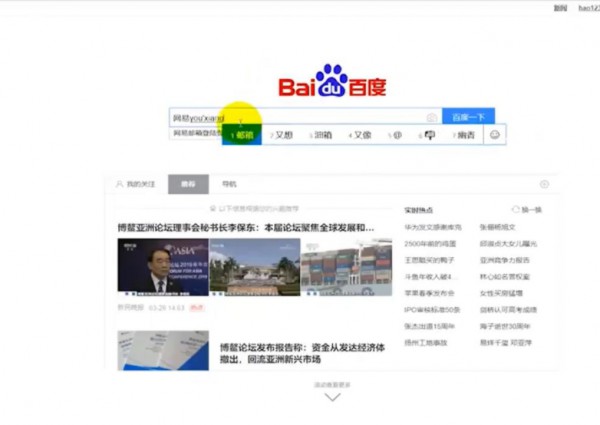The height and width of the screenshot is (425, 600).
Task: Click the 我的关注 person icon
Action: coord(121,184)
